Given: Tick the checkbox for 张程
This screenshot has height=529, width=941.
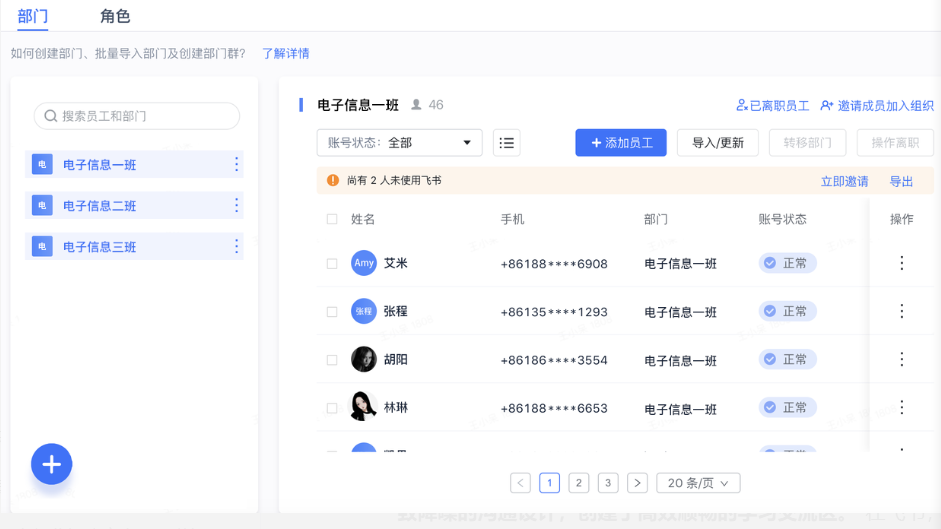Looking at the screenshot, I should pyautogui.click(x=332, y=312).
